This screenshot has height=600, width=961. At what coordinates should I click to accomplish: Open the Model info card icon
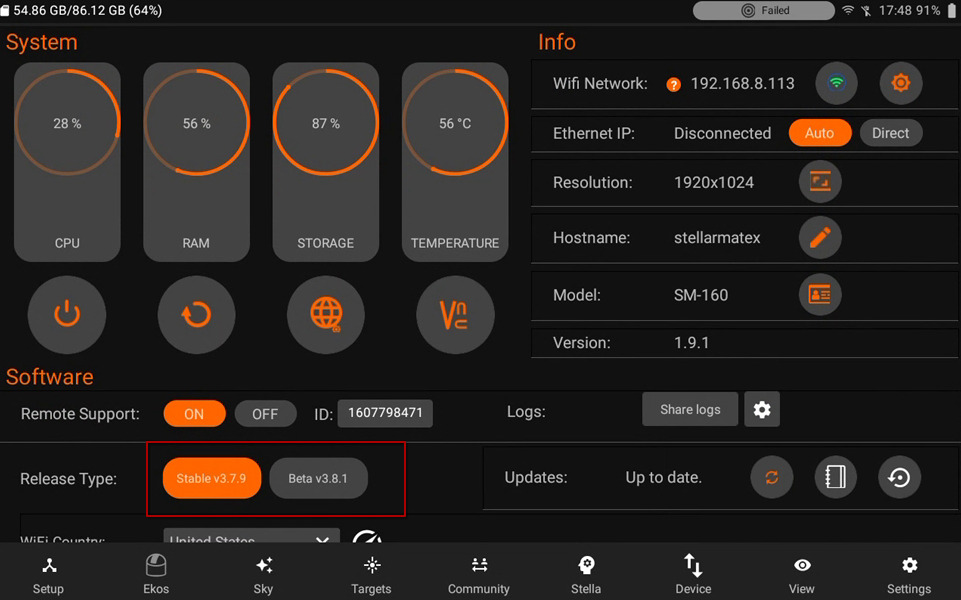coord(820,295)
